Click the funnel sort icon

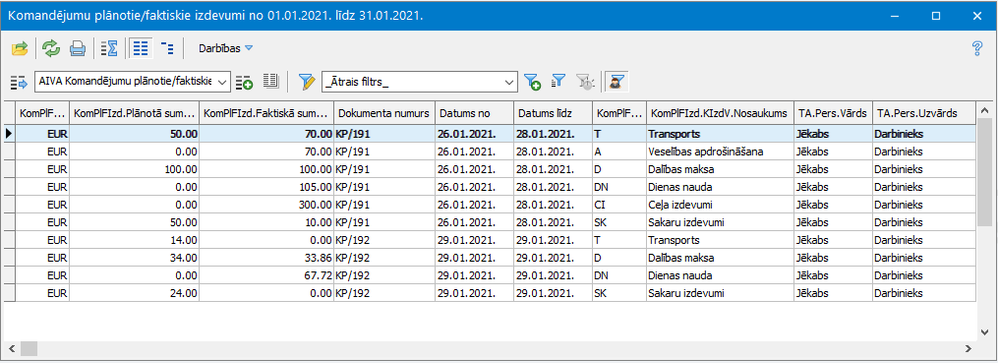(x=558, y=81)
